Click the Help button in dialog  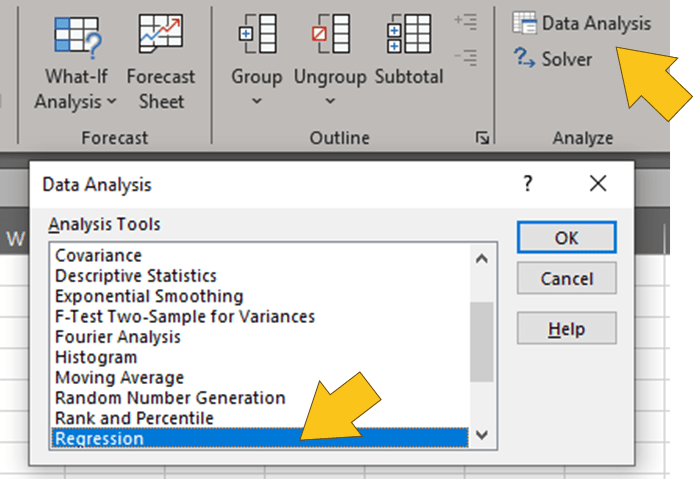pyautogui.click(x=566, y=328)
